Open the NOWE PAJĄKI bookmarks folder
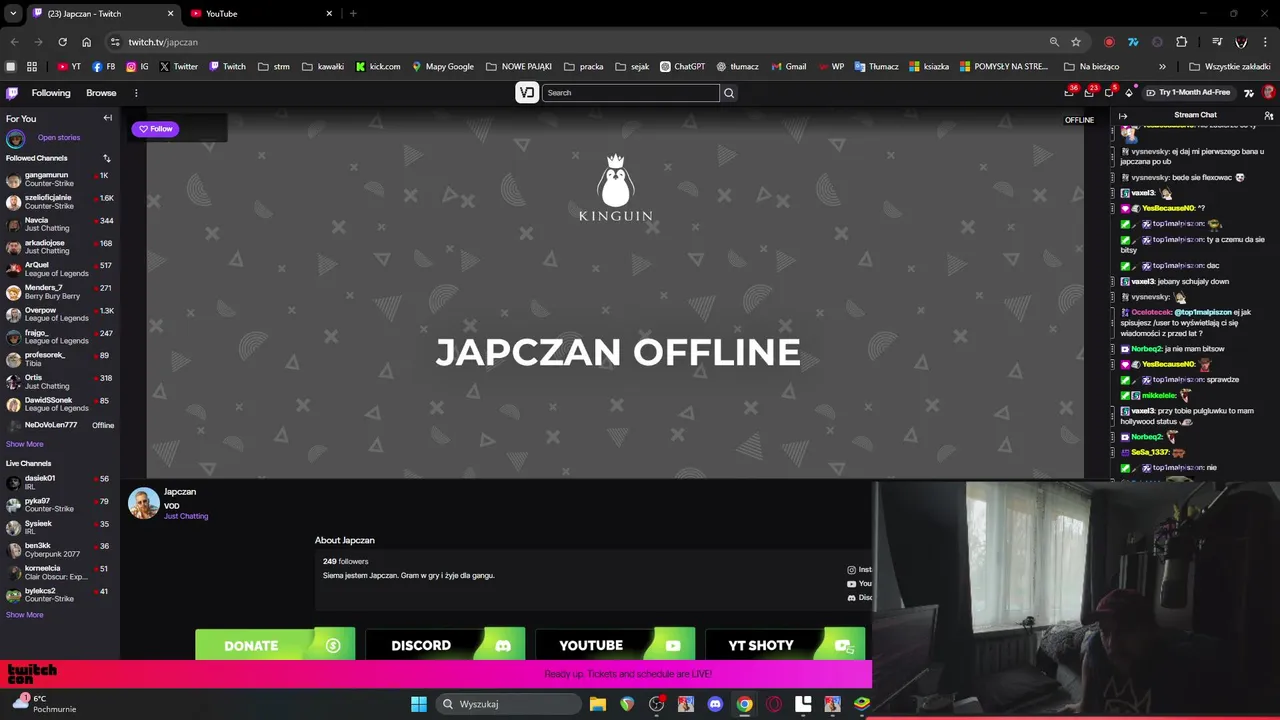 pyautogui.click(x=518, y=67)
